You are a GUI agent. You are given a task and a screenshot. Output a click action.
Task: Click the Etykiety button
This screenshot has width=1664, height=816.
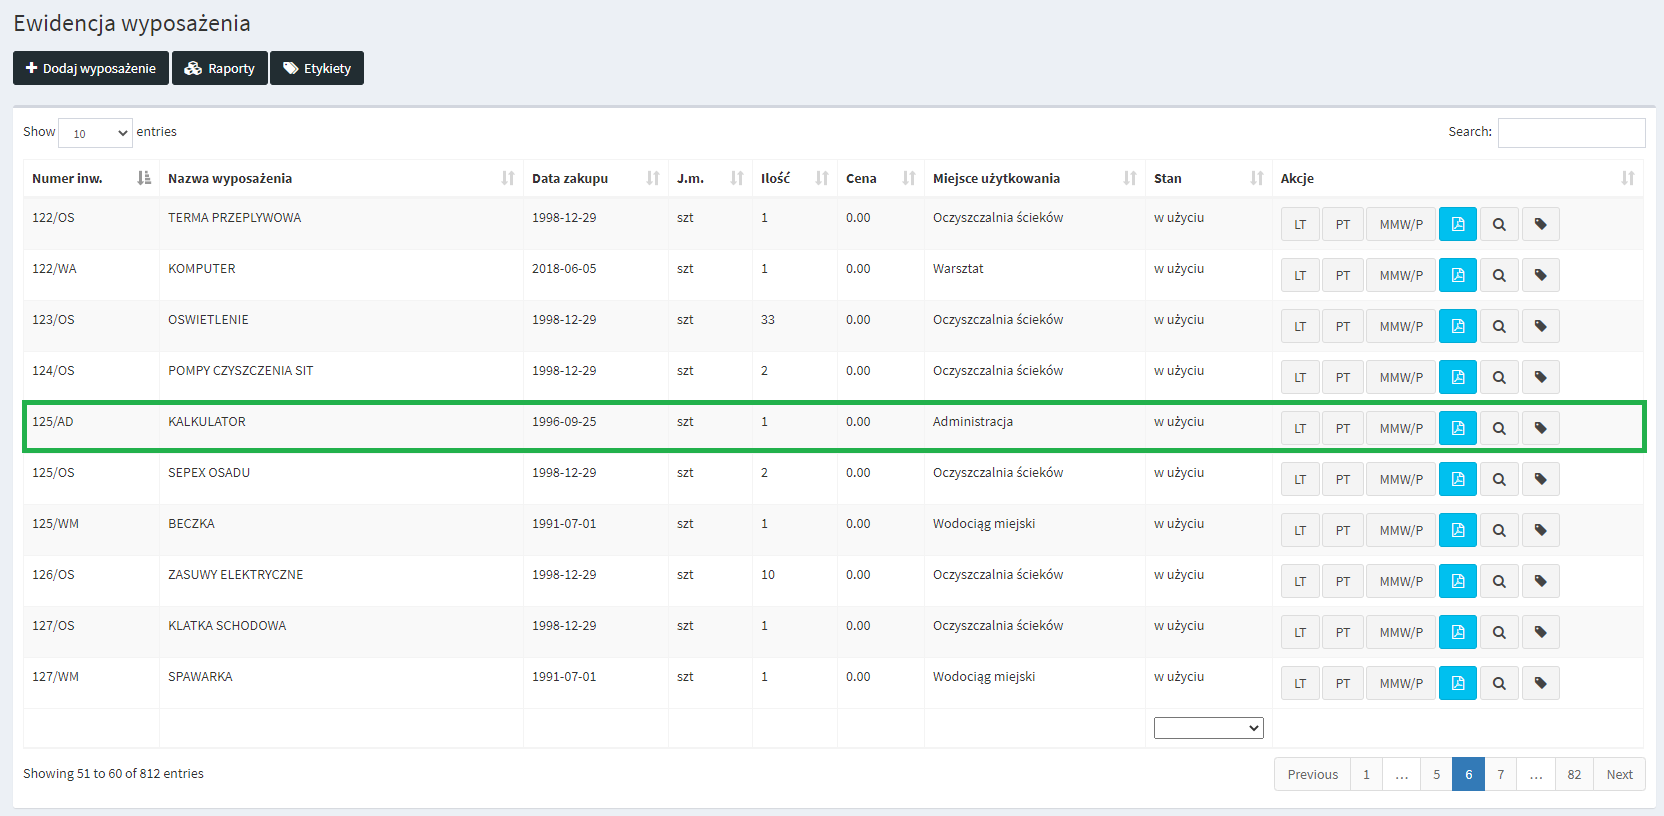317,68
